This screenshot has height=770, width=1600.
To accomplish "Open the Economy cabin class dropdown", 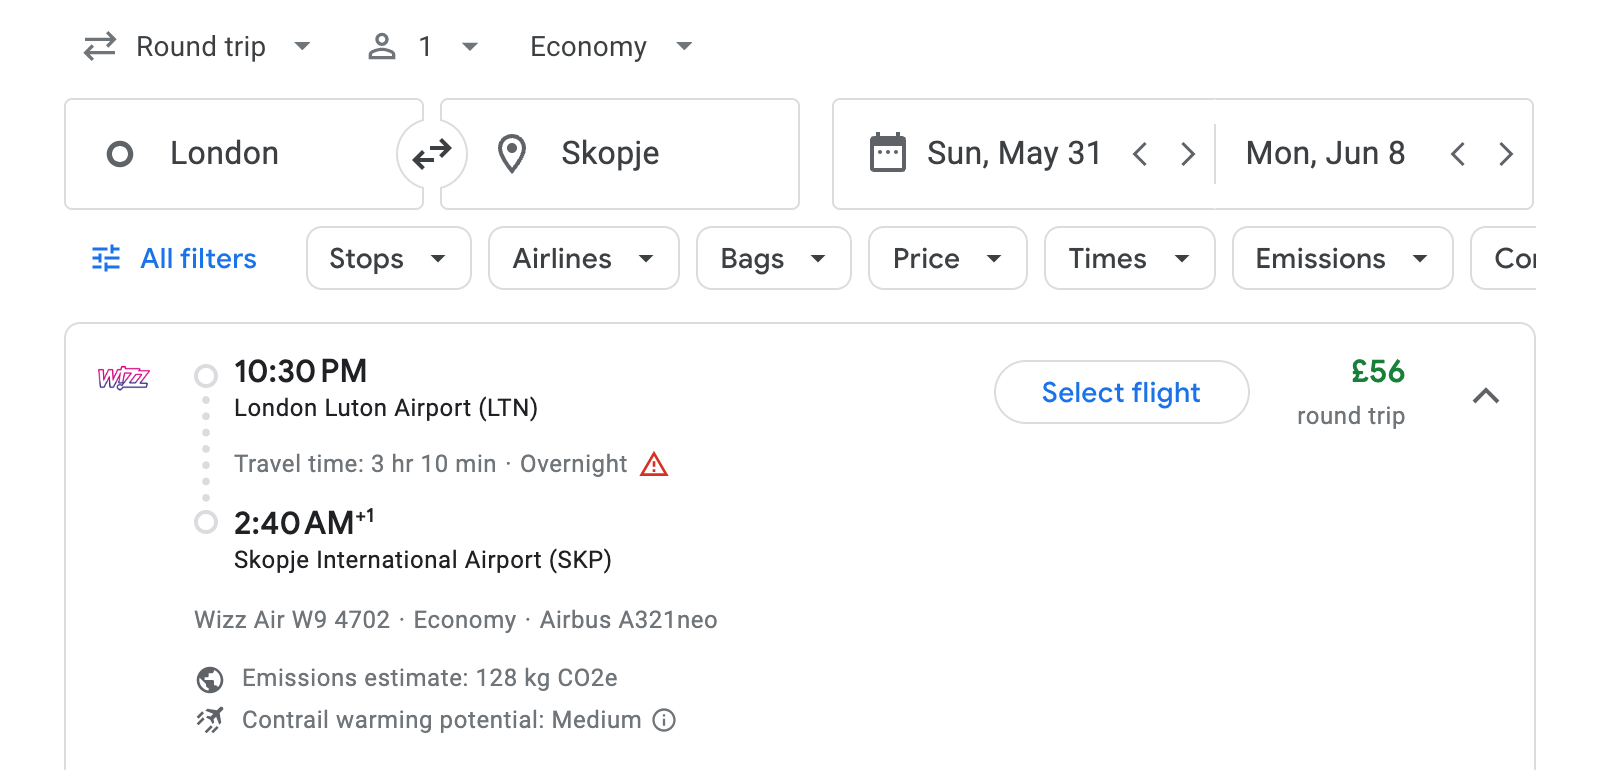I will (x=610, y=46).
